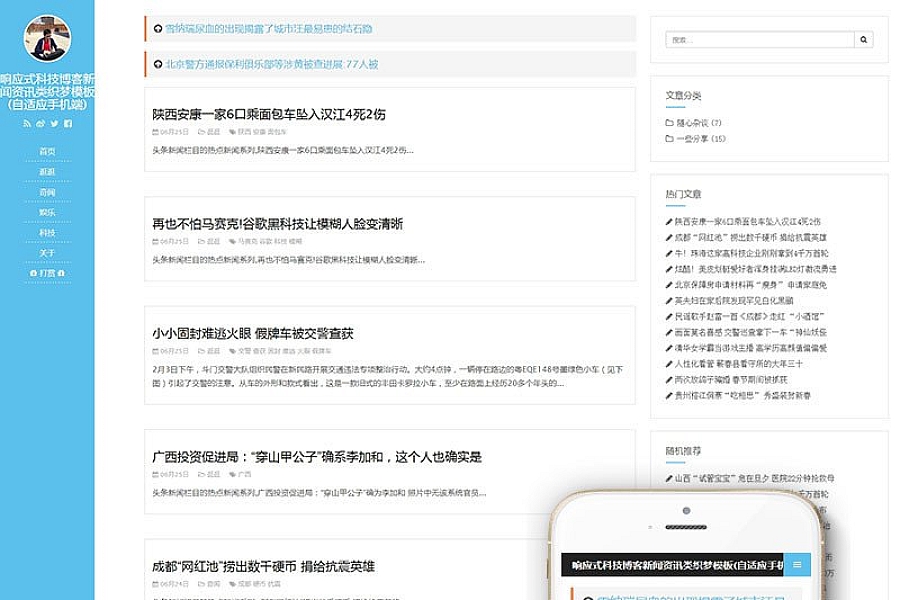Click the arrow icon beside the 雪纳瑞 pinned notice
This screenshot has height=600, width=900.
pyautogui.click(x=158, y=29)
